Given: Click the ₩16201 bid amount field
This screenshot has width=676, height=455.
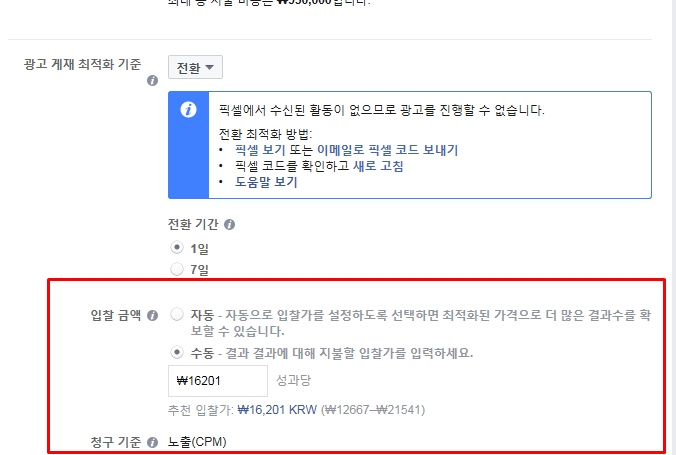Looking at the screenshot, I should (x=218, y=381).
